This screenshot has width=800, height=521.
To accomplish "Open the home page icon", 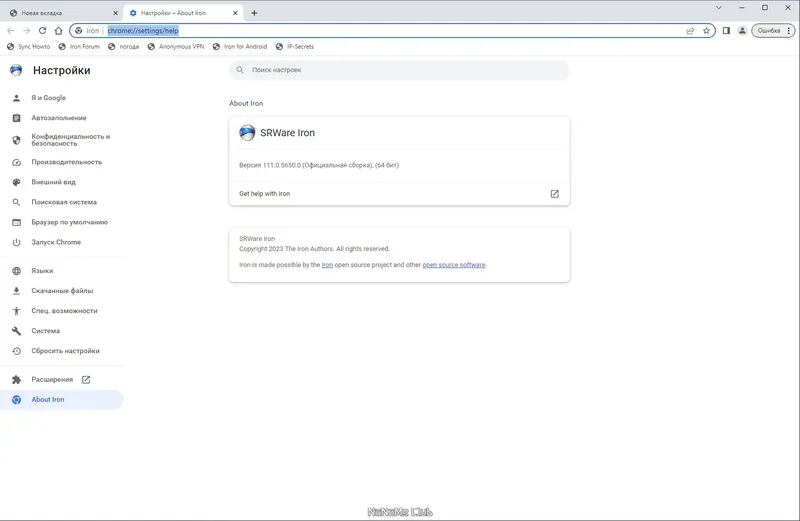I will click(59, 31).
